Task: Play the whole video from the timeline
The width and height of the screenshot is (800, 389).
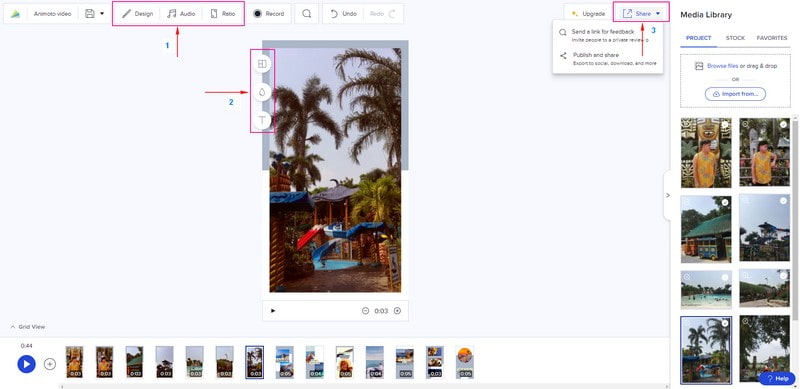Action: coord(26,364)
